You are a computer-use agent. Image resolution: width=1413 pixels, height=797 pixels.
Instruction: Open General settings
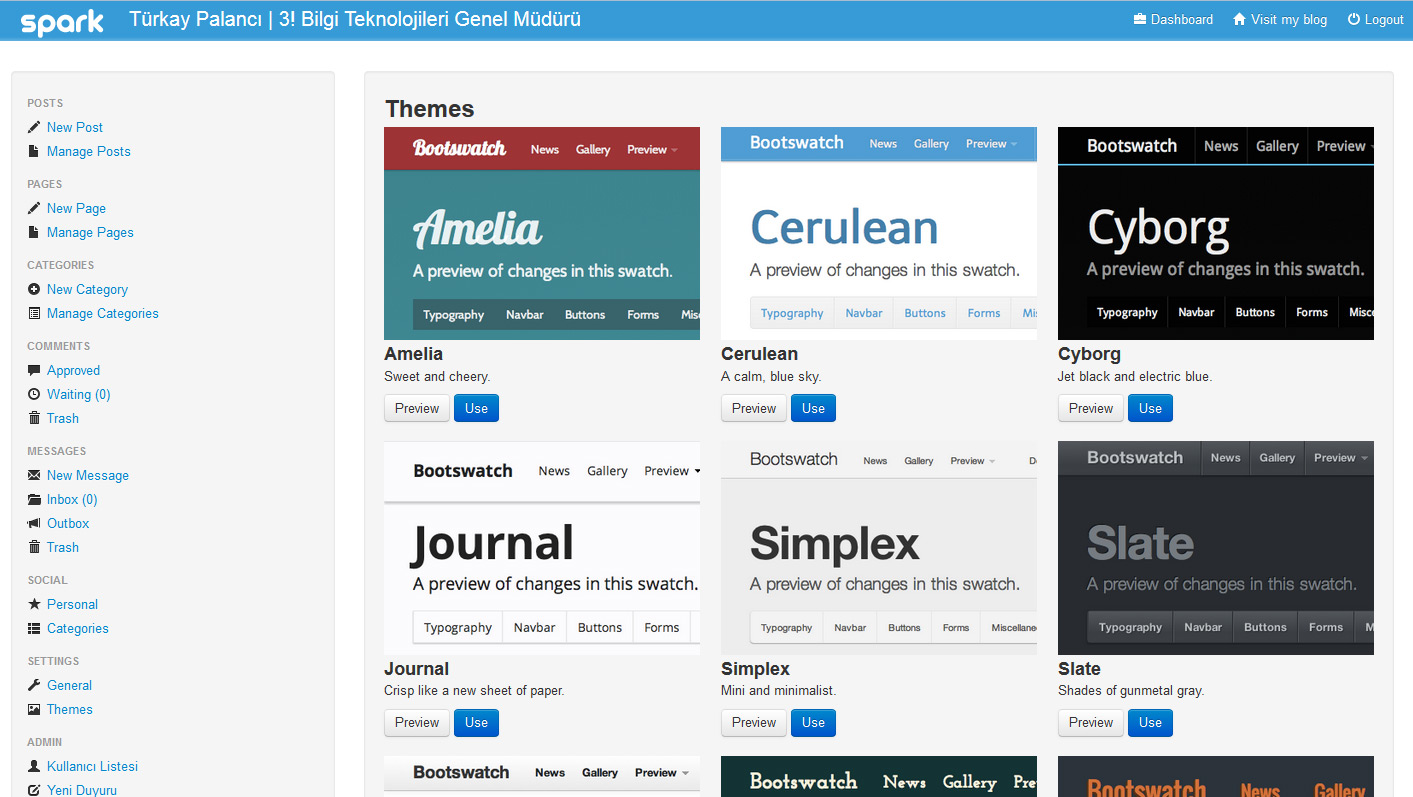tap(69, 685)
